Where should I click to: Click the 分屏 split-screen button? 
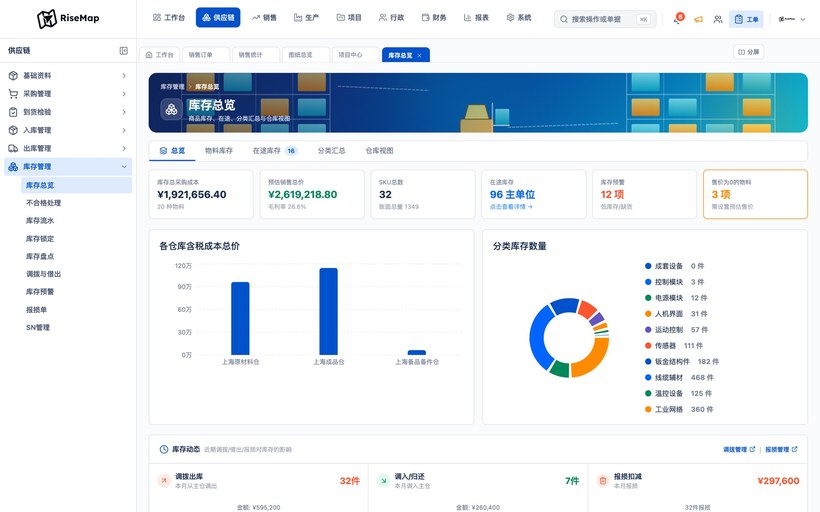[x=748, y=52]
